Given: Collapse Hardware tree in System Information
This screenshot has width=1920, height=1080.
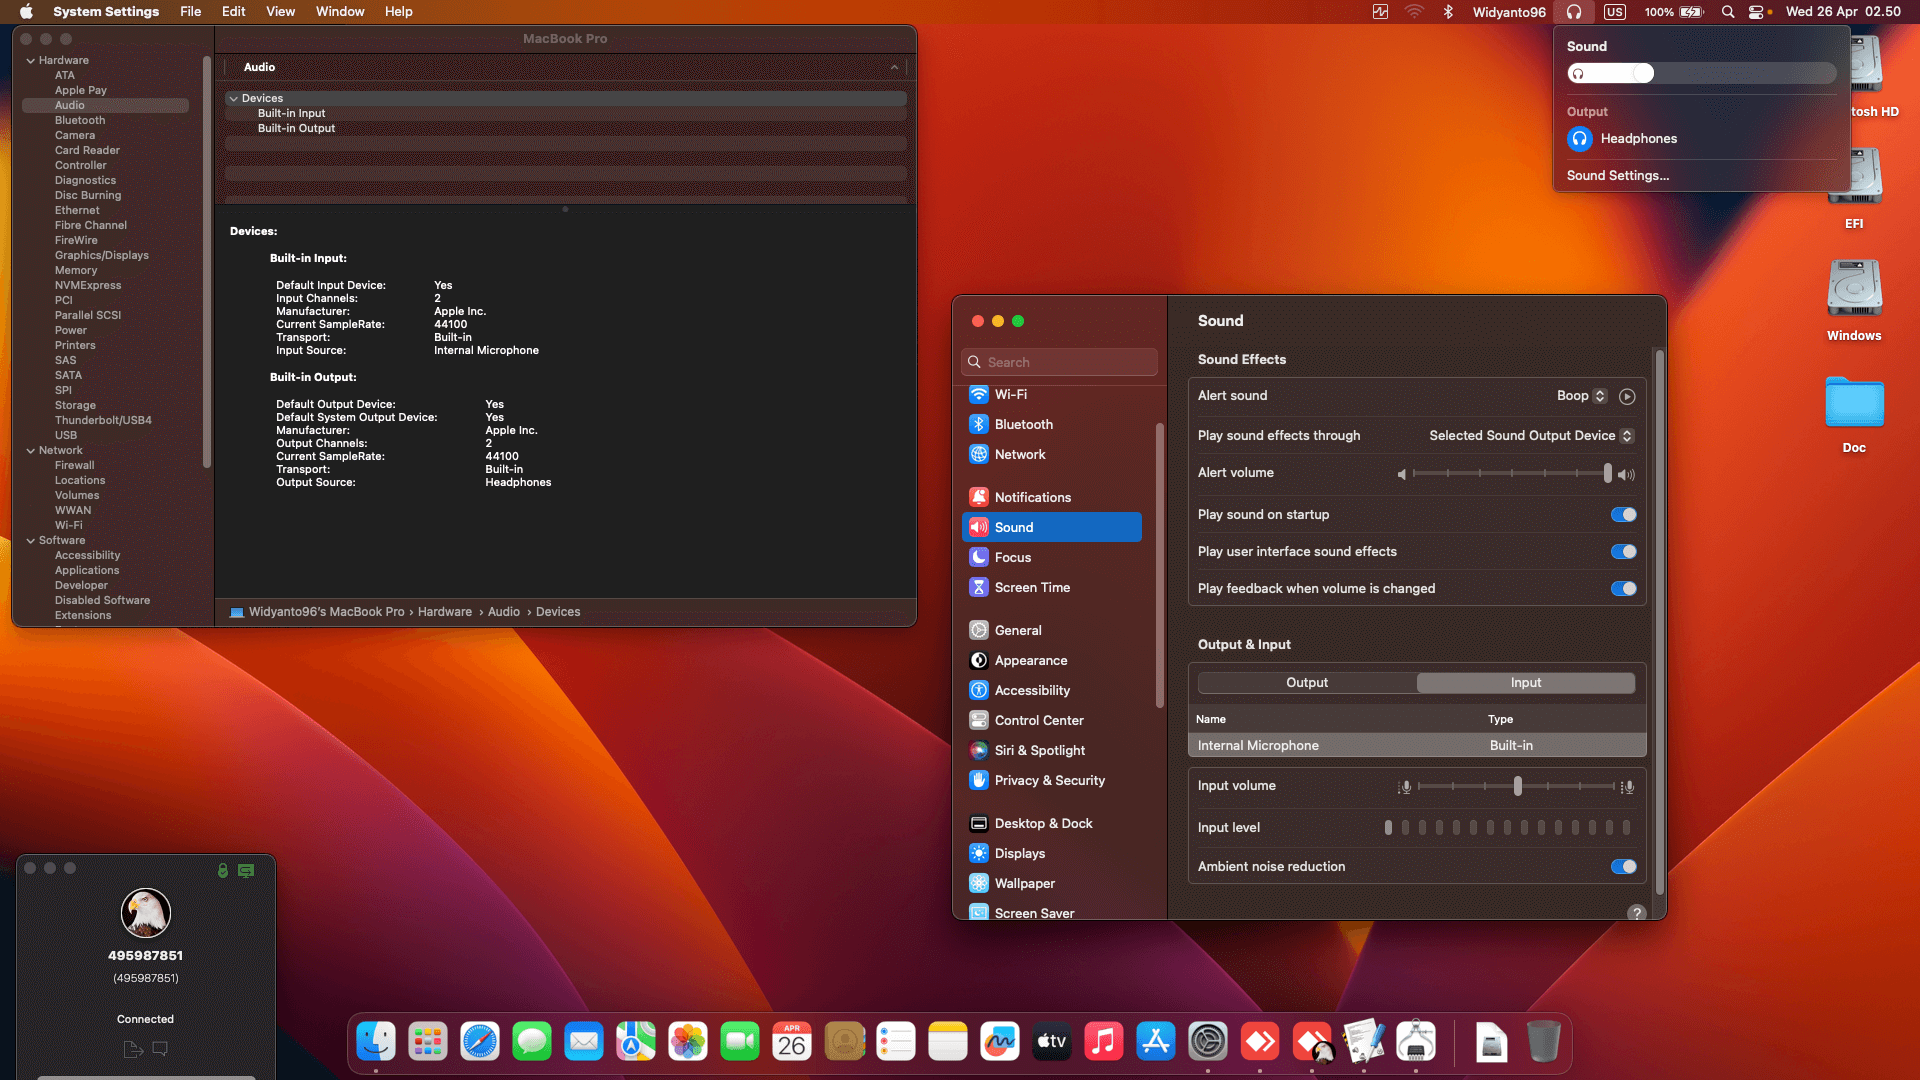Looking at the screenshot, I should [x=31, y=61].
